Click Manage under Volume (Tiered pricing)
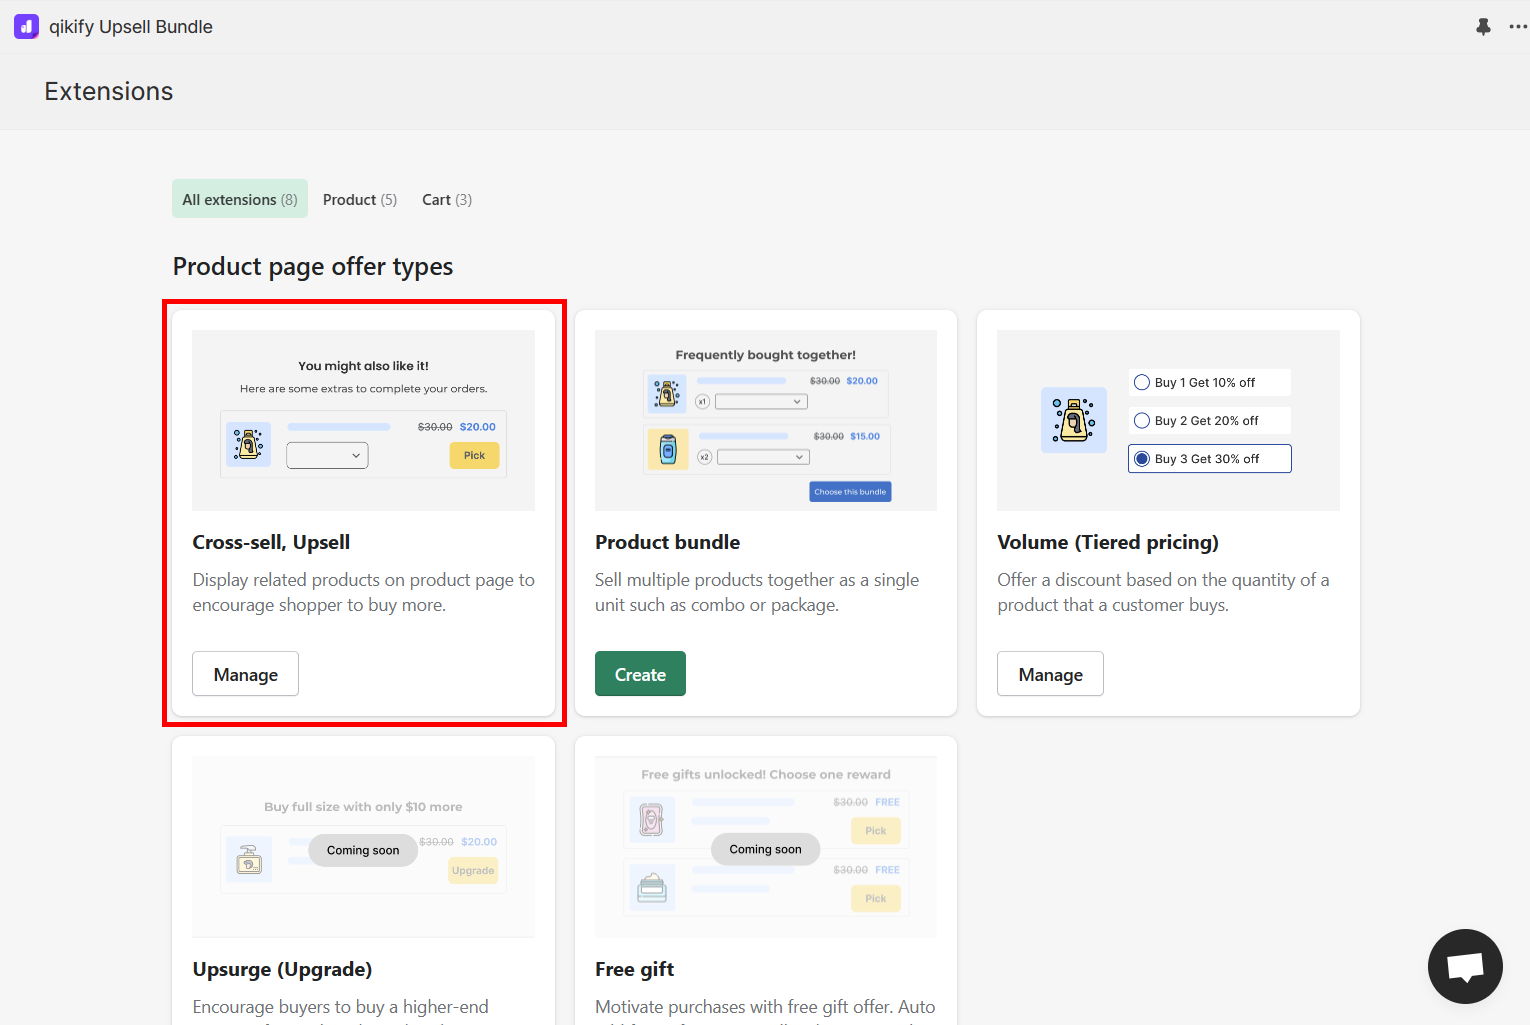The width and height of the screenshot is (1530, 1025). (1050, 674)
